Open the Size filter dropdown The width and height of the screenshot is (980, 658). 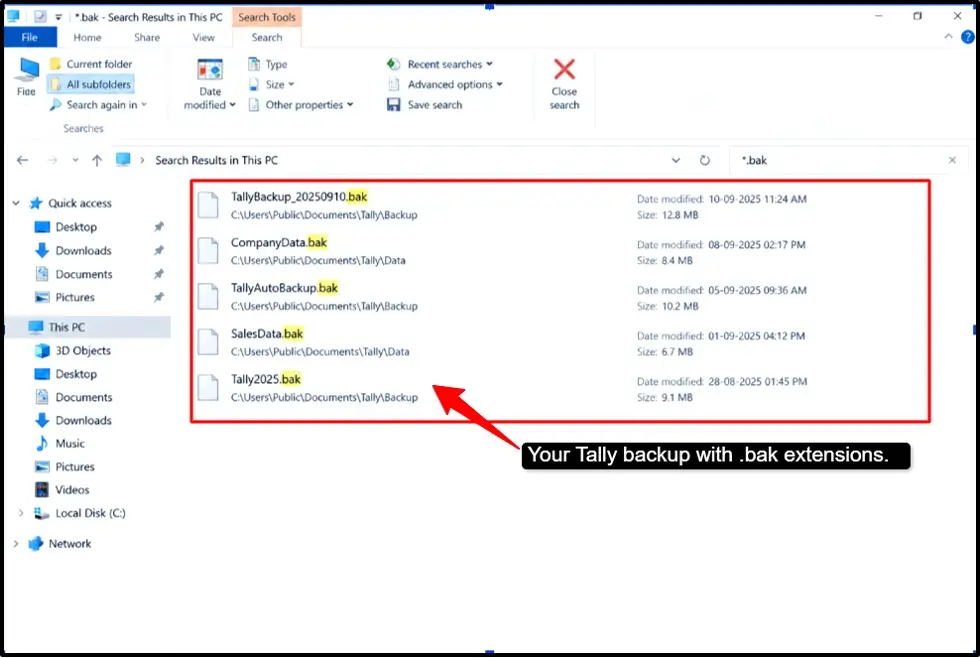272,84
